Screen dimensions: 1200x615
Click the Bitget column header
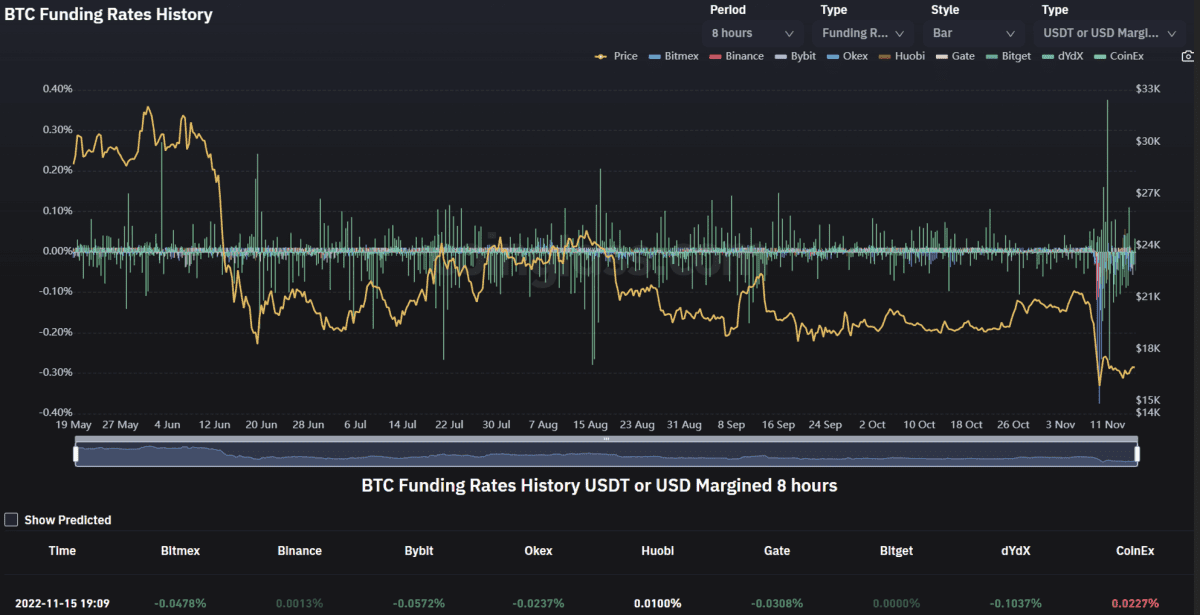(x=896, y=550)
